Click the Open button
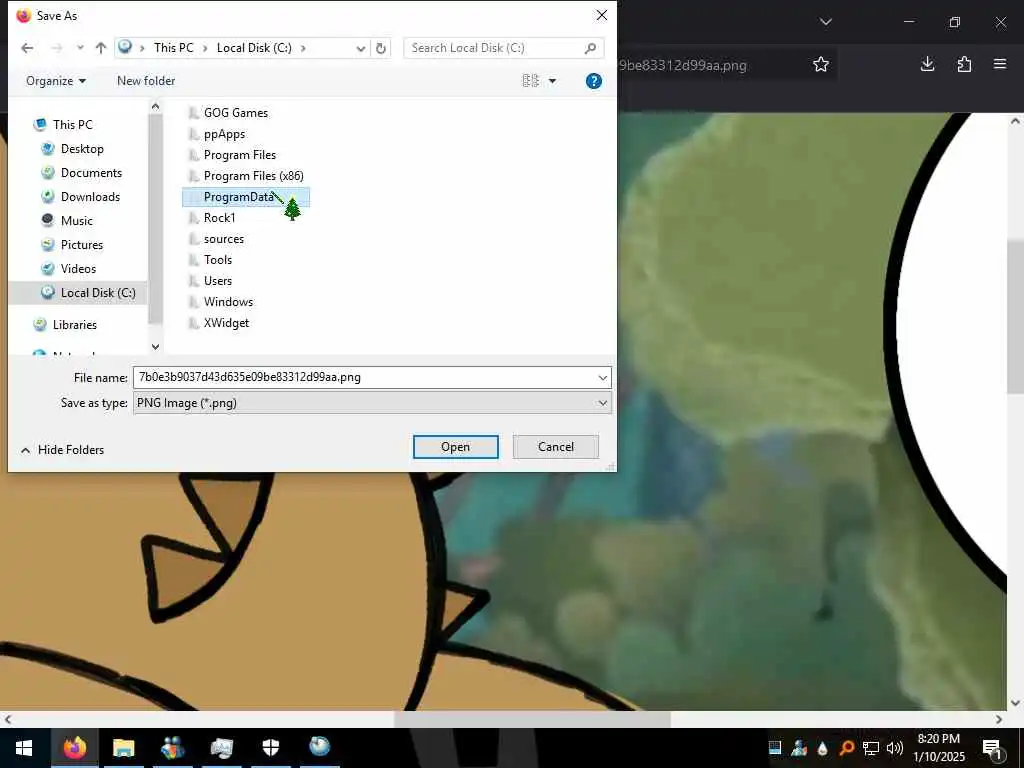 click(x=455, y=447)
